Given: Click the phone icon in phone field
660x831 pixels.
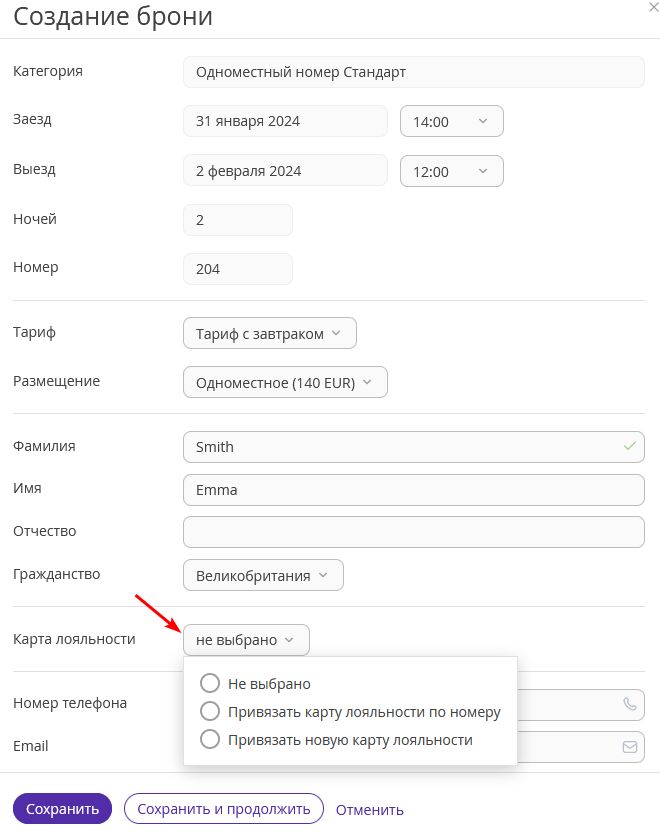Looking at the screenshot, I should [x=630, y=704].
